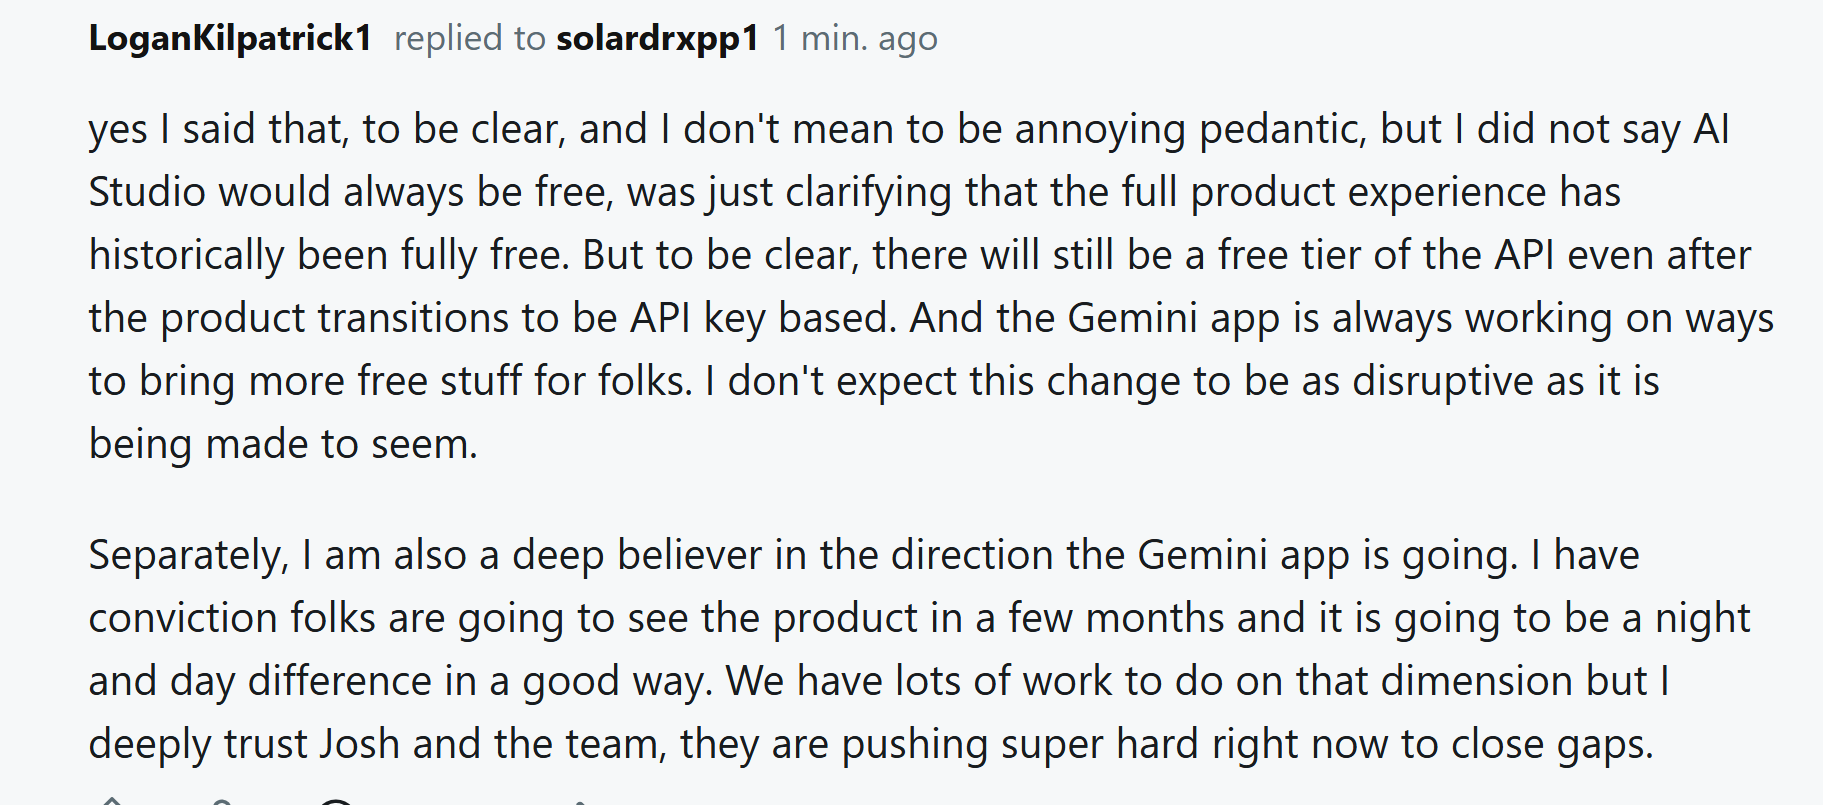Click the phrase "historically been fully free"
This screenshot has height=805, width=1836.
pos(329,255)
